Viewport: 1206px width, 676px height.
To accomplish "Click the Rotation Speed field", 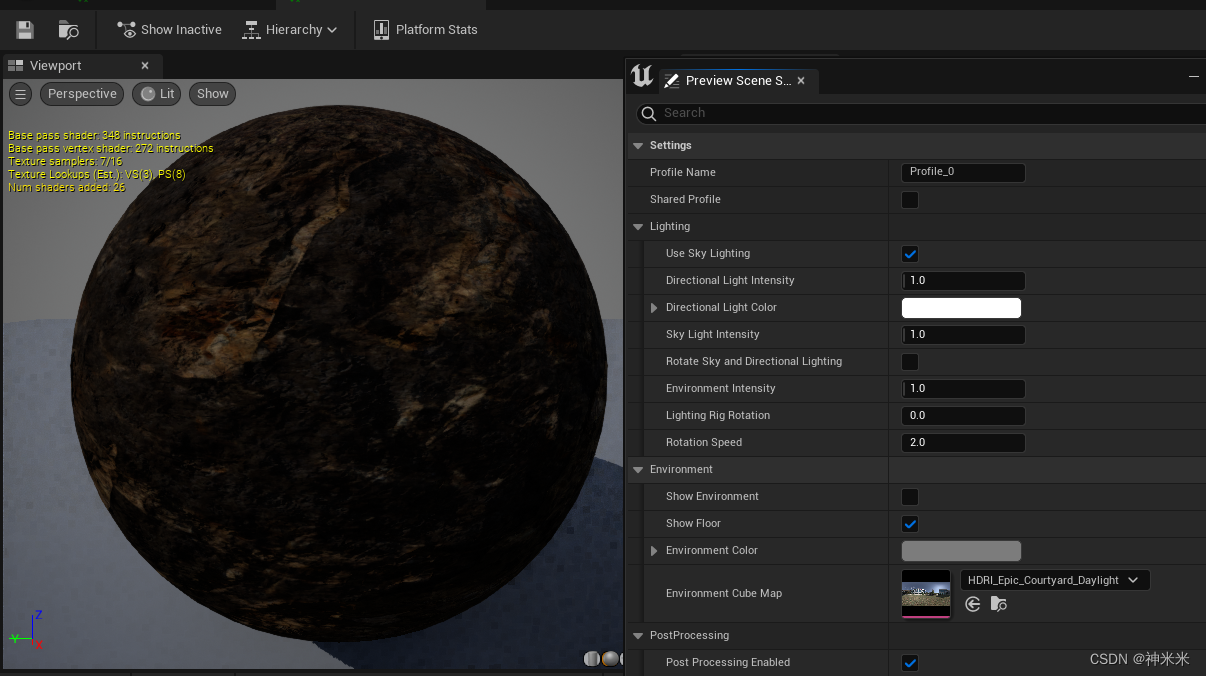I will [x=963, y=443].
